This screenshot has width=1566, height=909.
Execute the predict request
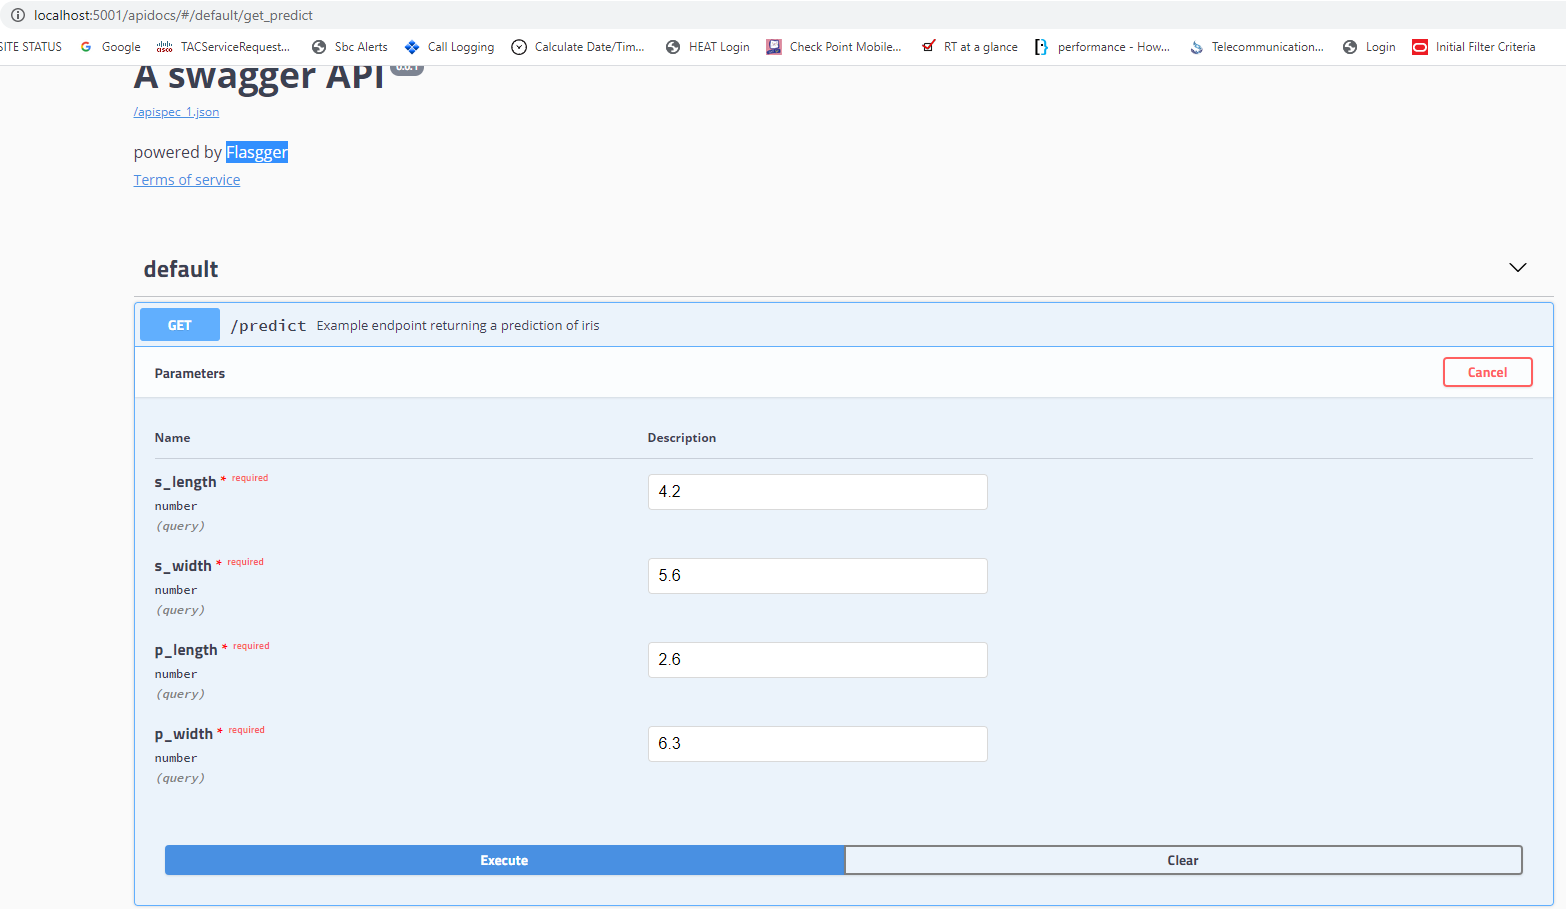pyautogui.click(x=504, y=860)
